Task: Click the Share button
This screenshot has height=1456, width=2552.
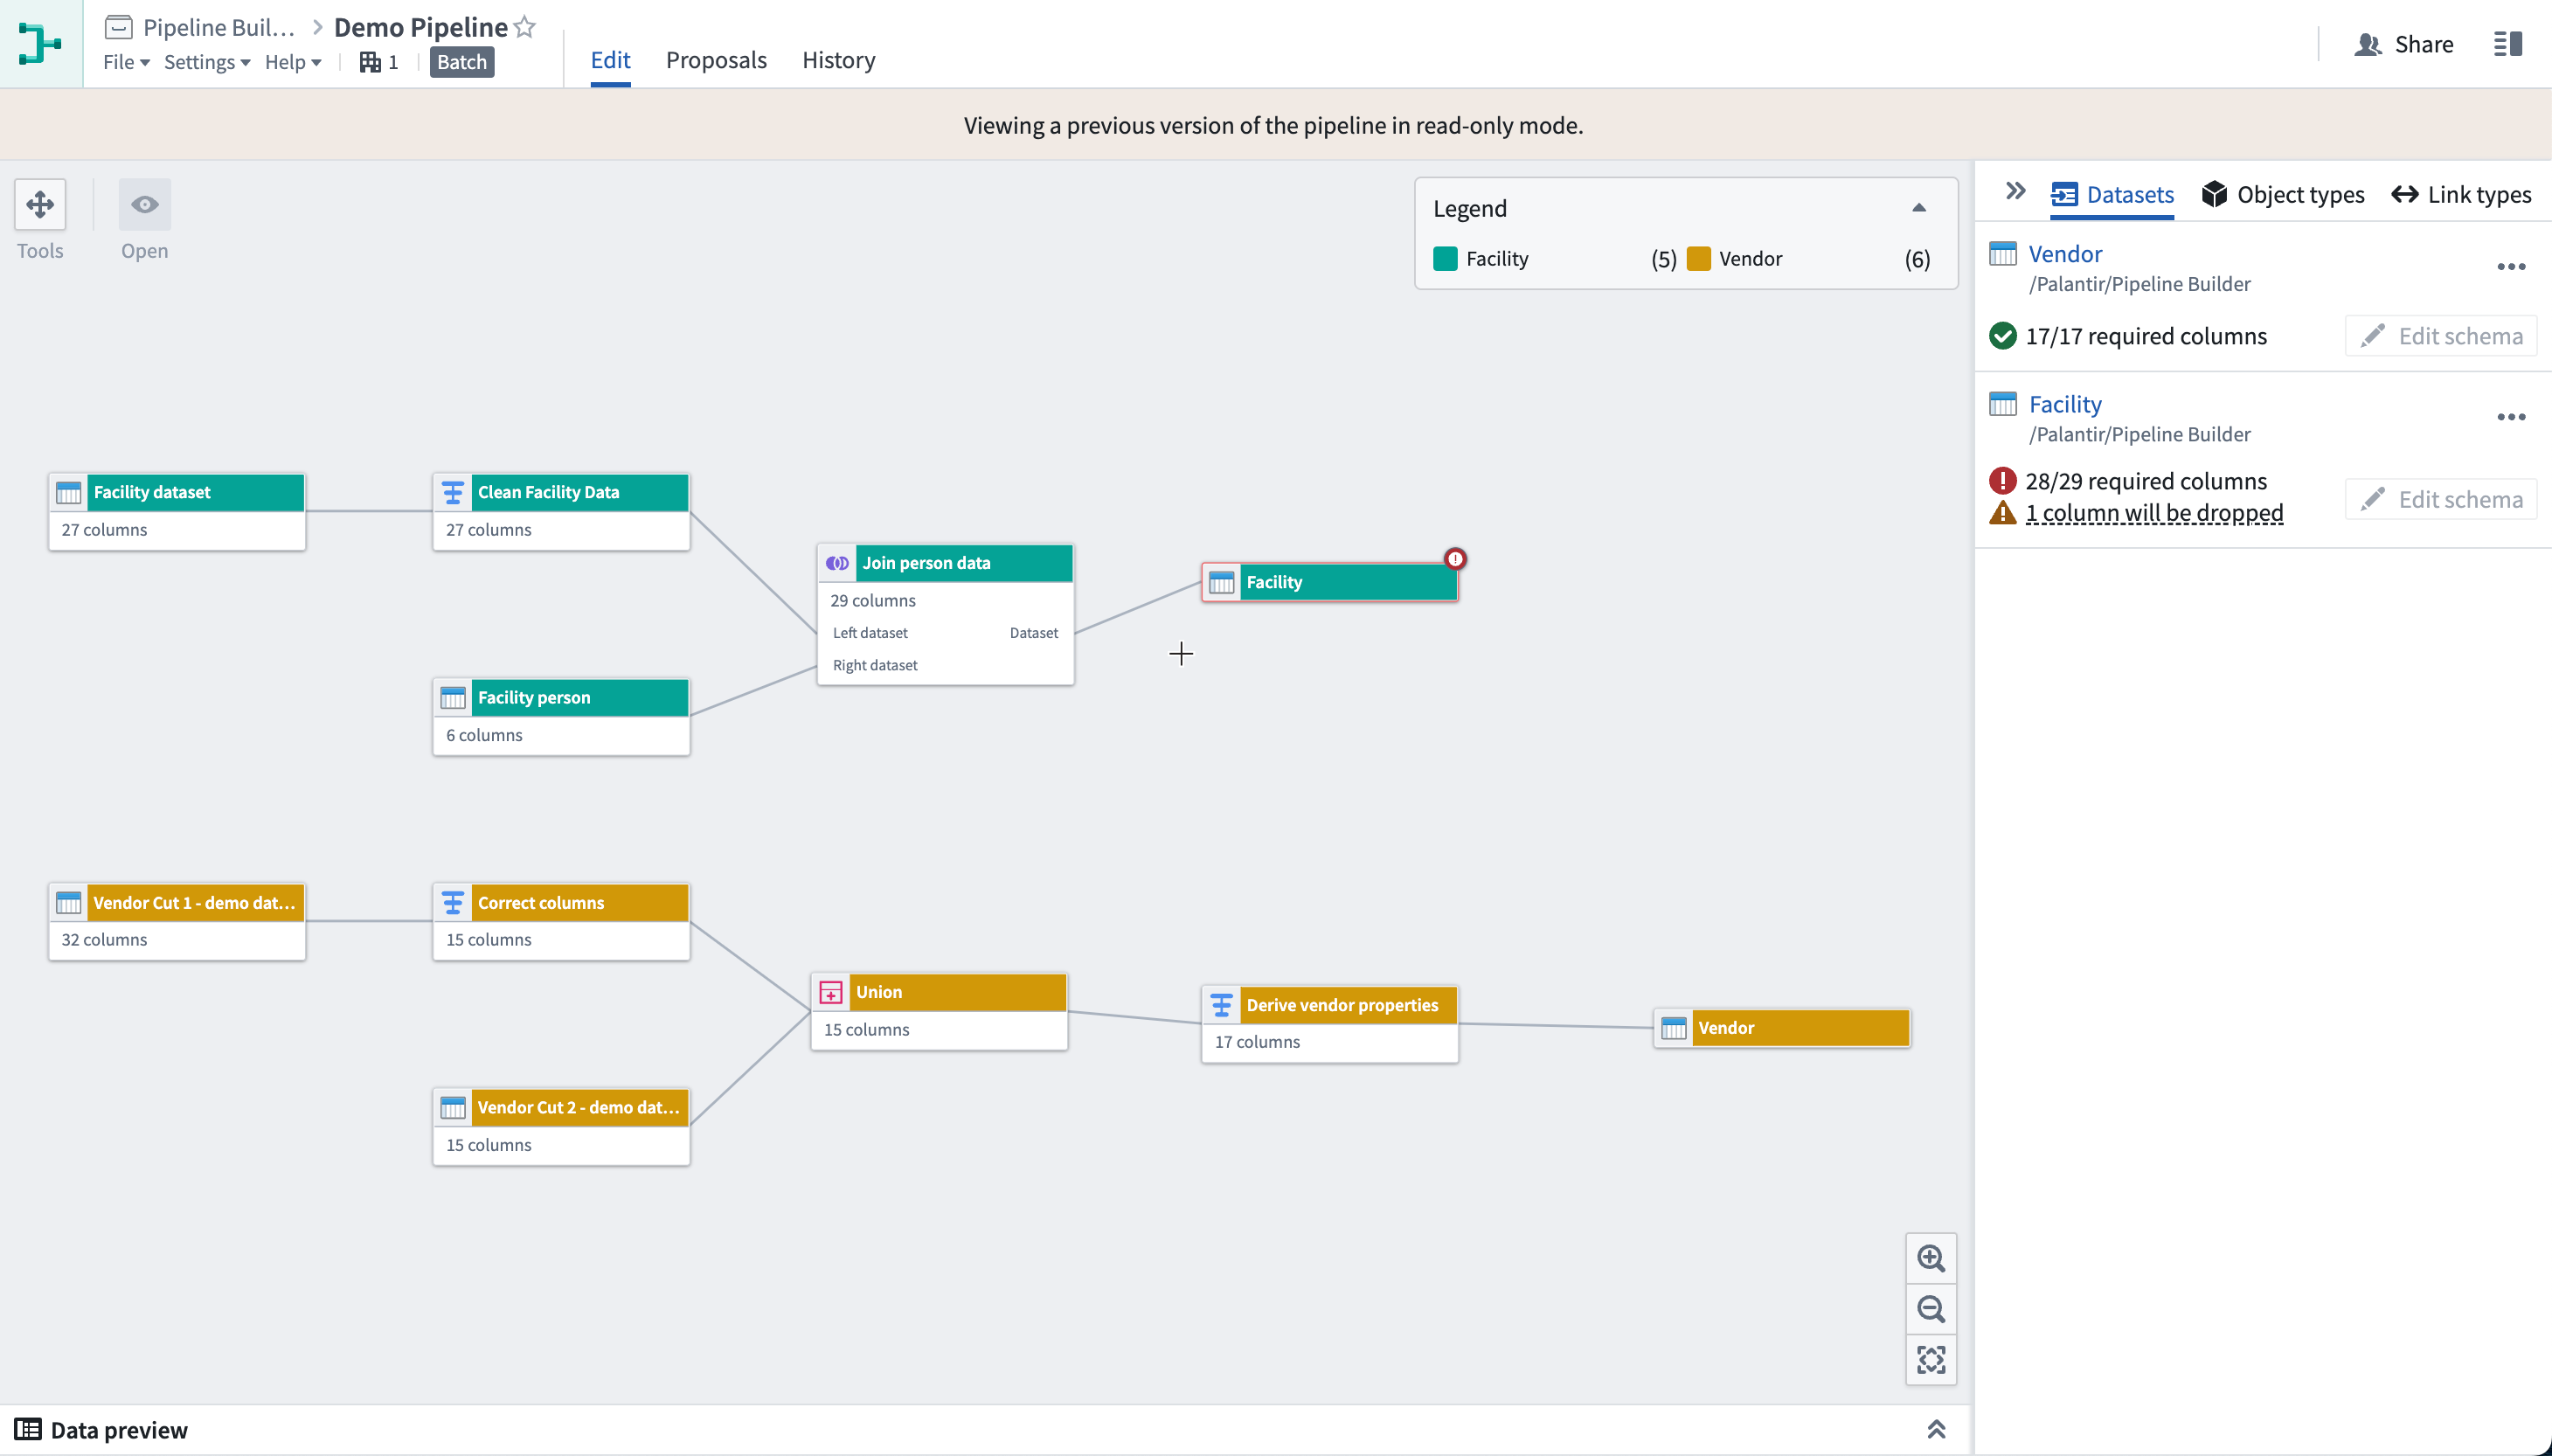Action: [2404, 44]
